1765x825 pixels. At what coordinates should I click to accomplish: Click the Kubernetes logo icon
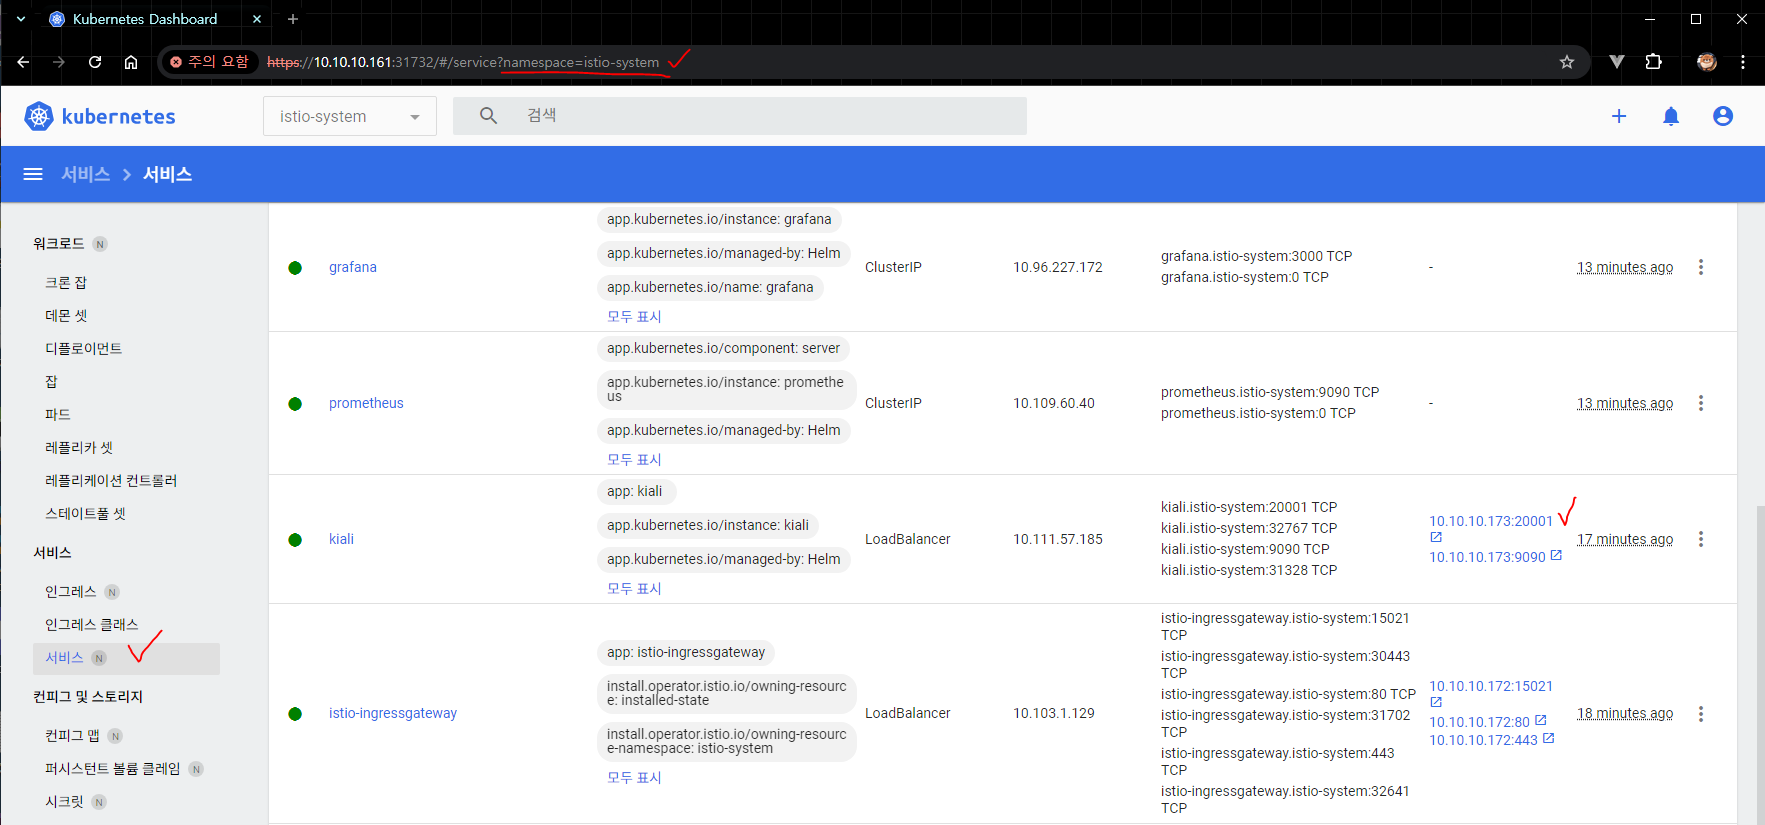[39, 116]
